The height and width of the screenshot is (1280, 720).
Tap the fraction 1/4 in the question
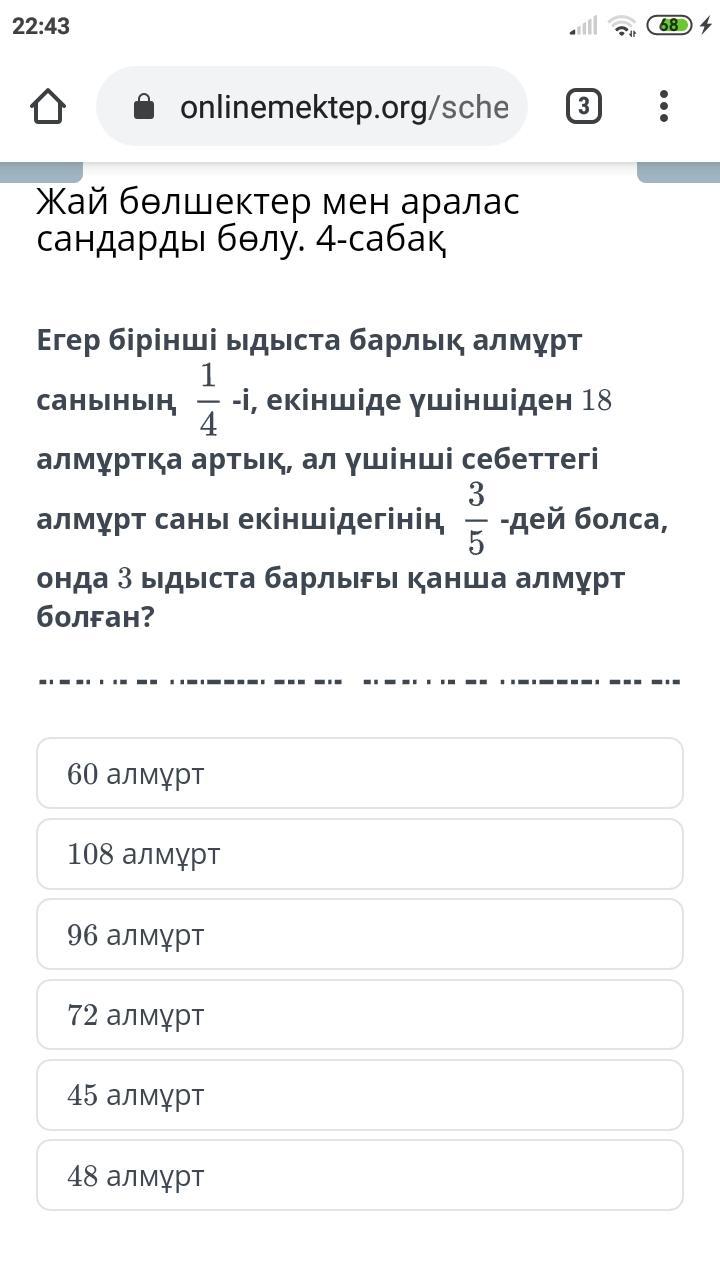pyautogui.click(x=208, y=400)
